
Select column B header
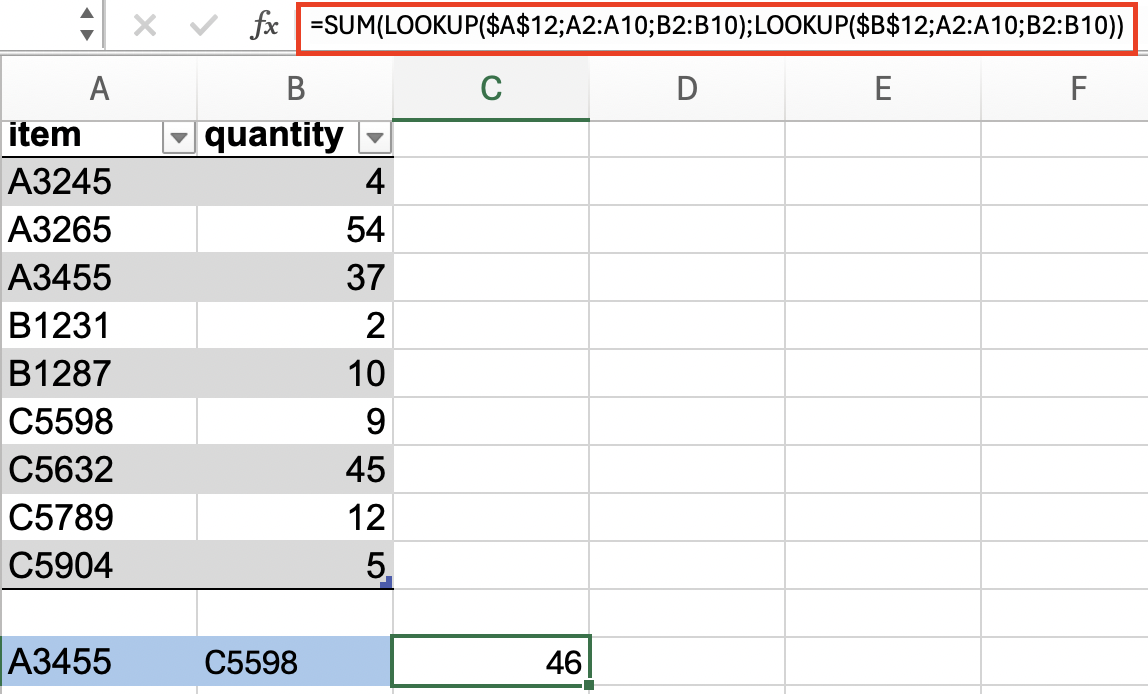pyautogui.click(x=295, y=89)
